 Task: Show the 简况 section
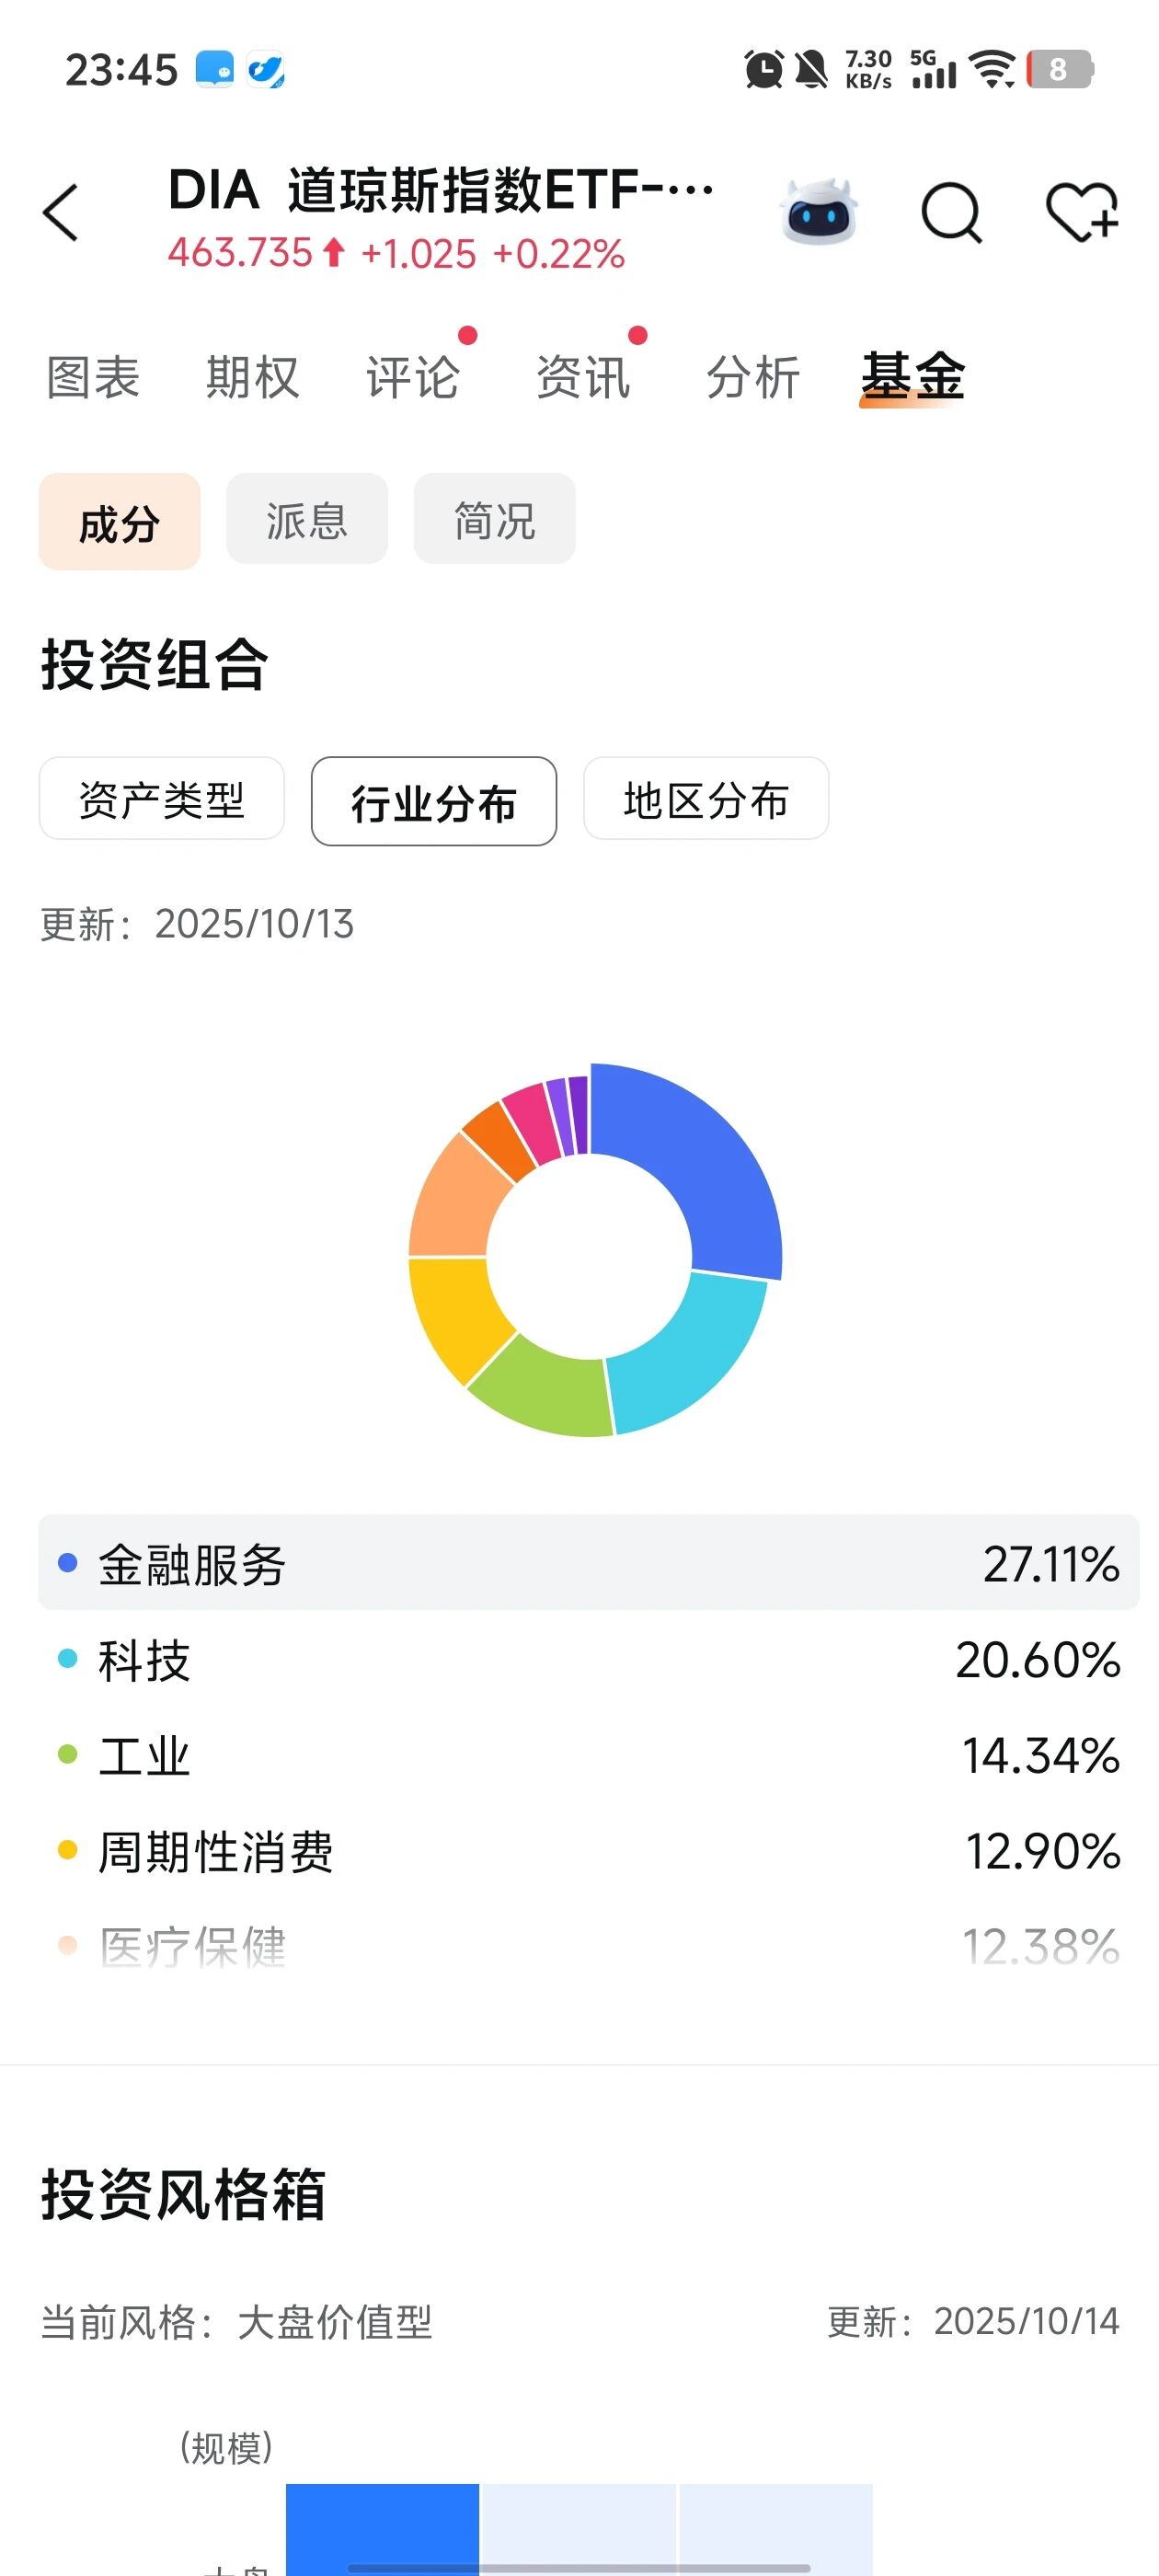[494, 520]
